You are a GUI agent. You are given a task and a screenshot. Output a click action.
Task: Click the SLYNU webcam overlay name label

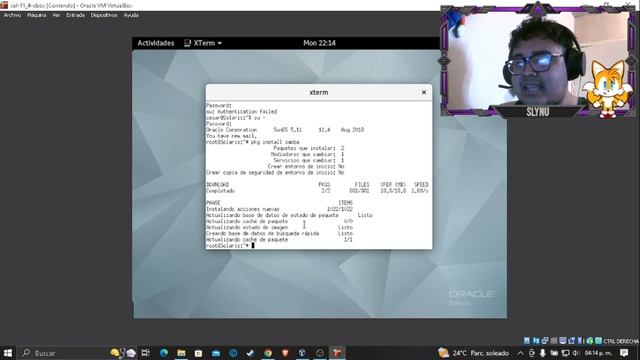[538, 111]
